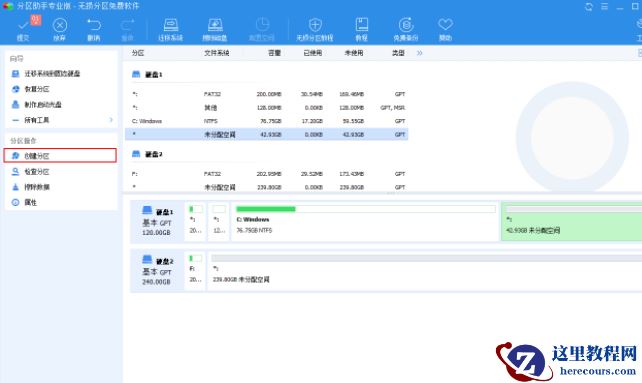The height and width of the screenshot is (383, 642).
Task: Click the Unused (未使用) column header
Action: [354, 53]
